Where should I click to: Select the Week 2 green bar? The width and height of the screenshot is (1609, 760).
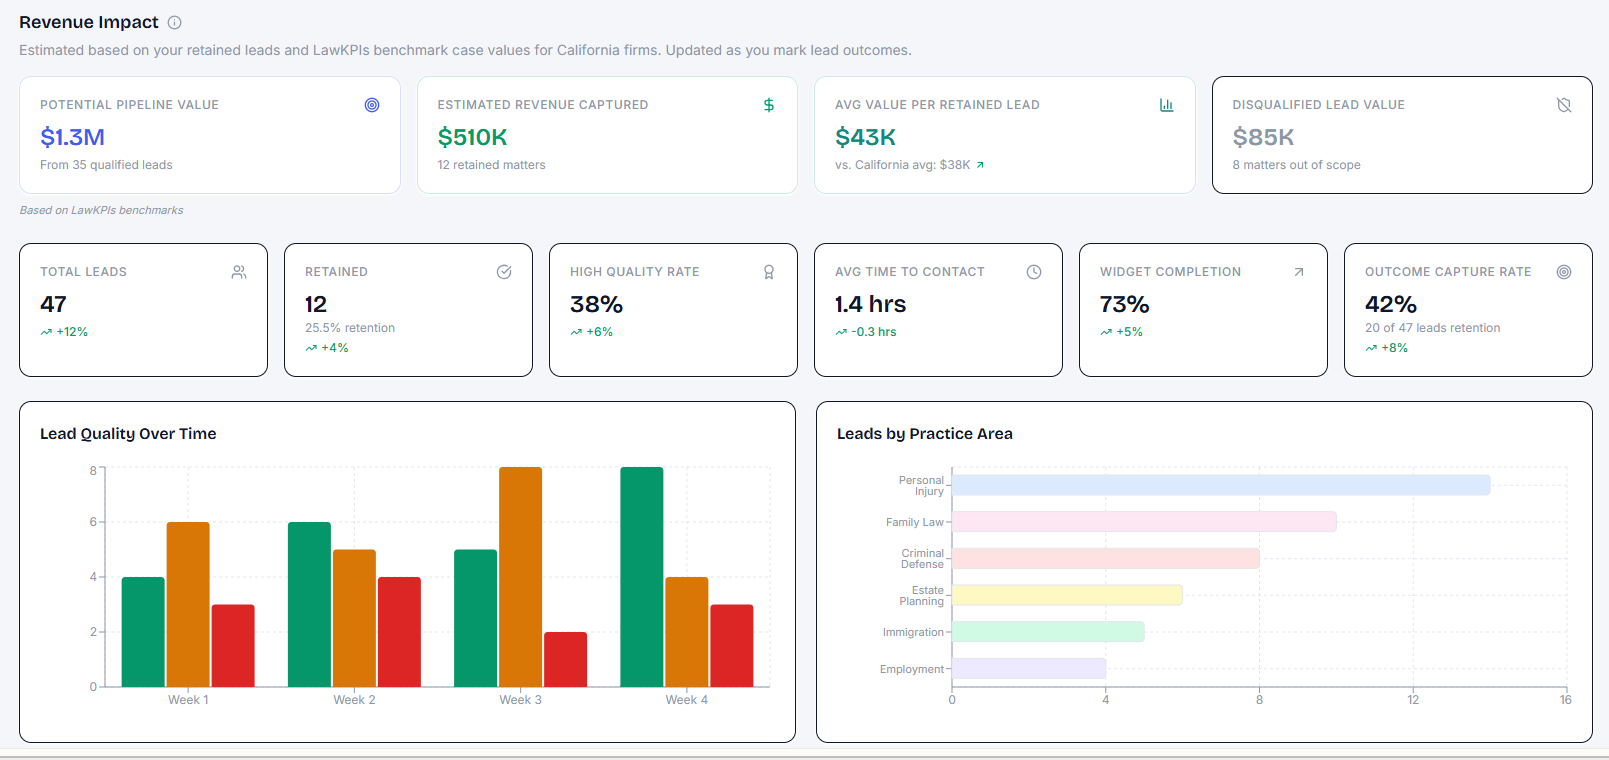coord(309,604)
